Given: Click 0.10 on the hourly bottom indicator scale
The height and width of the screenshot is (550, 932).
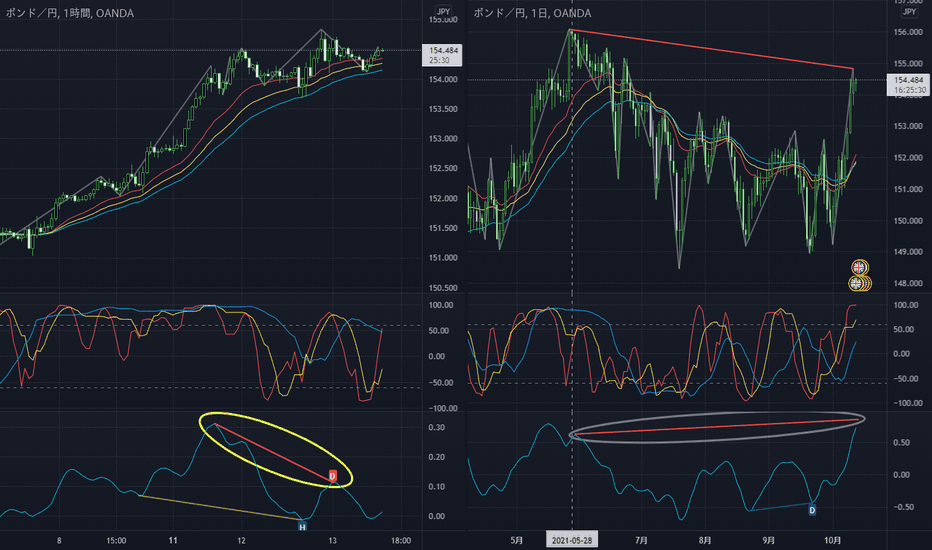Looking at the screenshot, I should (436, 486).
